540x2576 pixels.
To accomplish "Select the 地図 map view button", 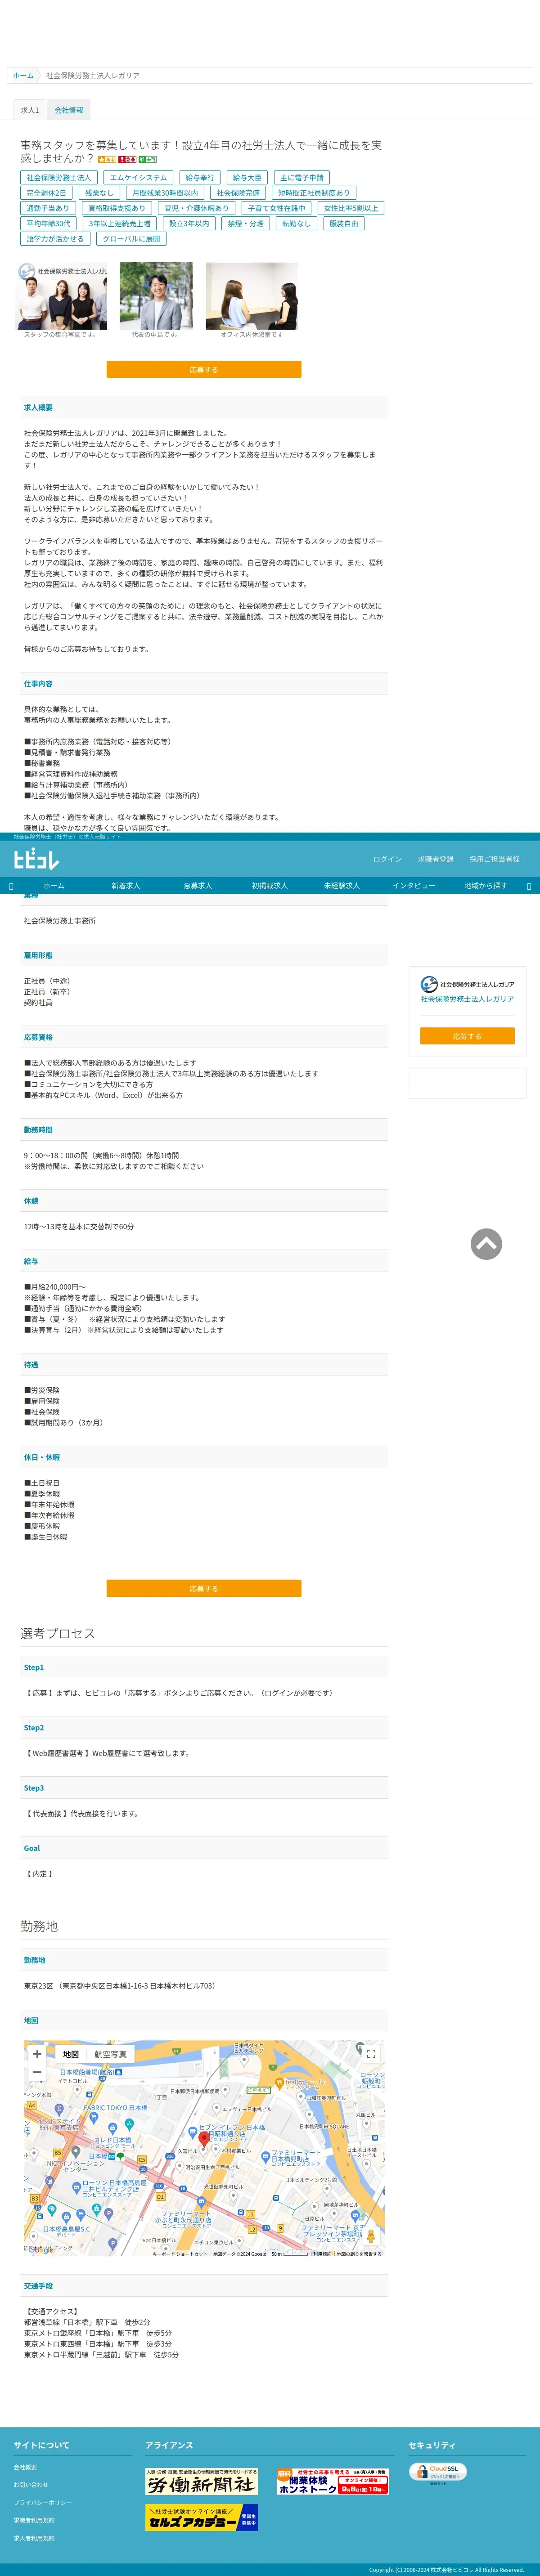I will (71, 2054).
